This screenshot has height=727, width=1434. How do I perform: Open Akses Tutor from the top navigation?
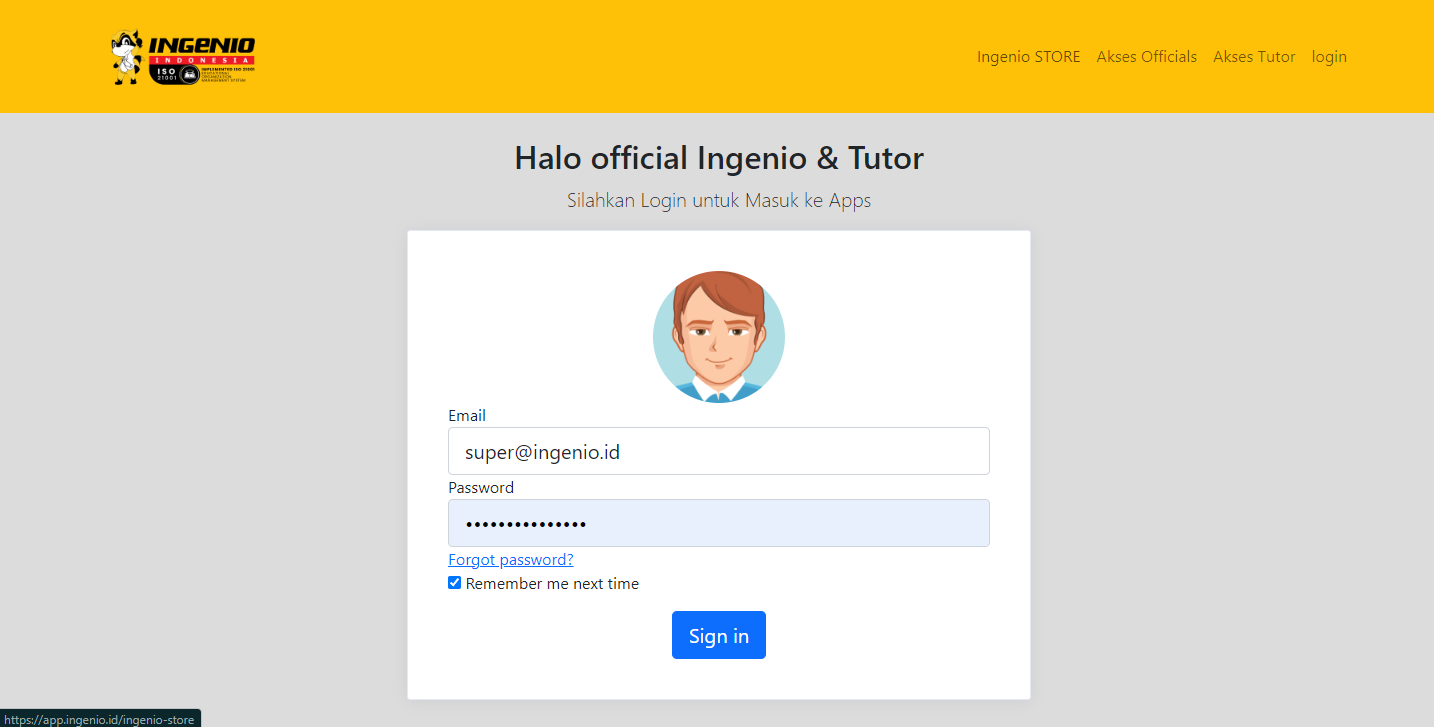tap(1254, 57)
